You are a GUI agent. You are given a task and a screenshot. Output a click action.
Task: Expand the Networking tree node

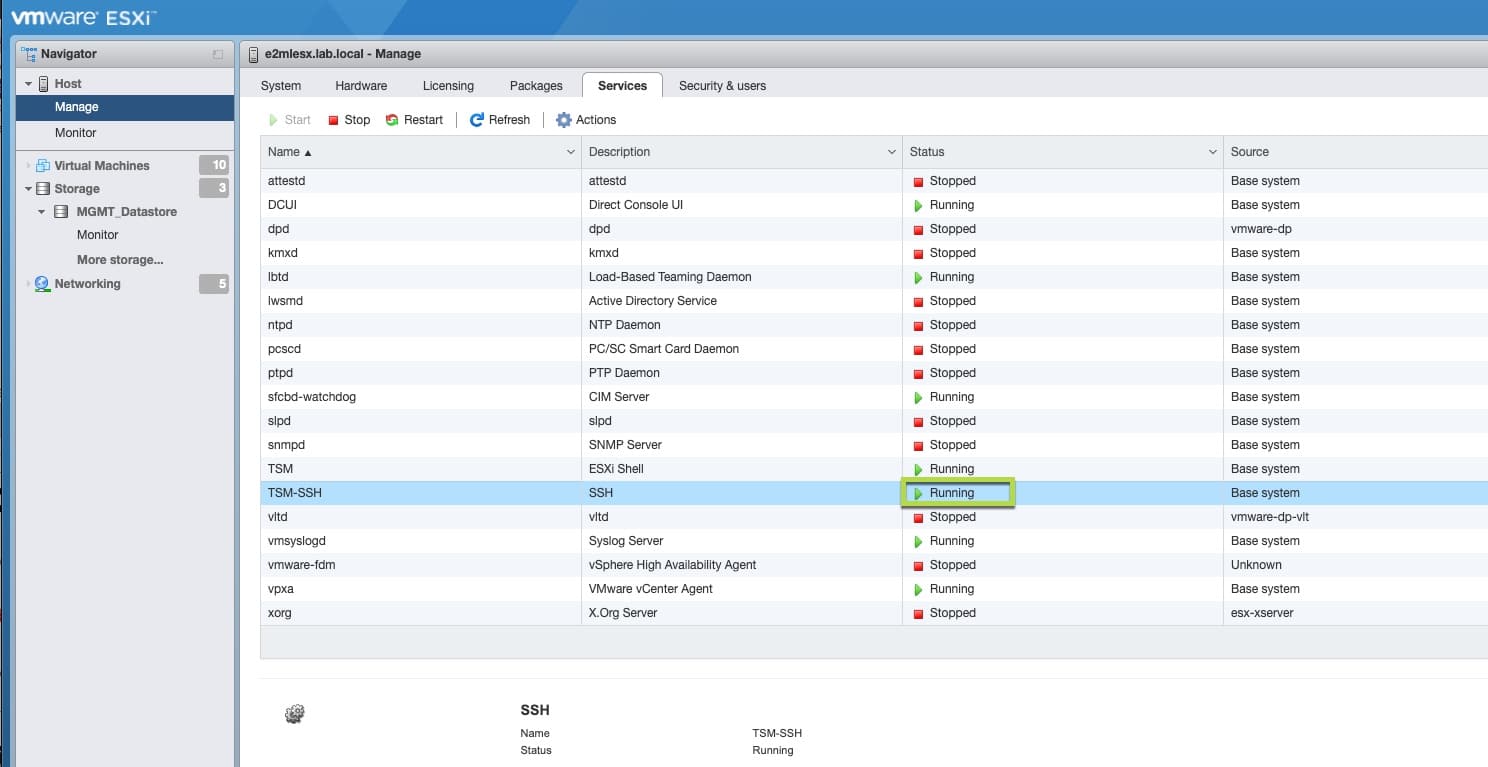tap(29, 284)
